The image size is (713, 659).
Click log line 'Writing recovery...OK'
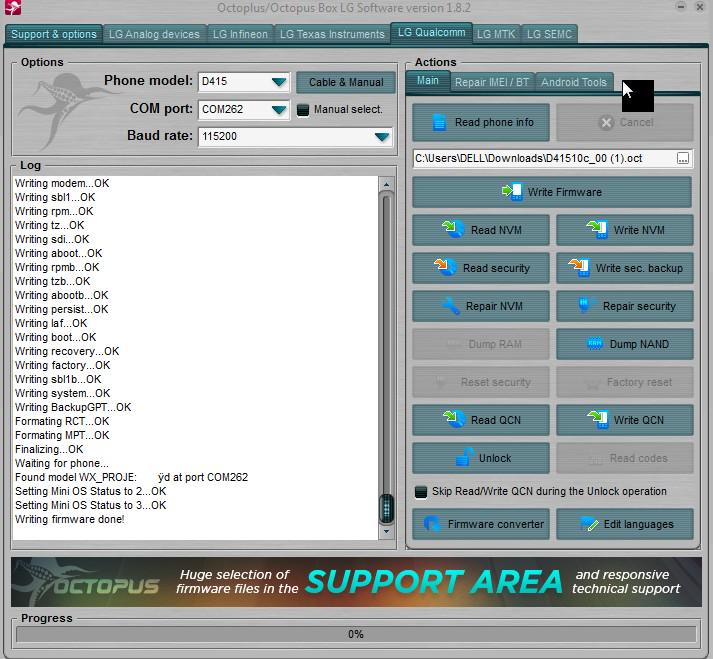pyautogui.click(x=67, y=351)
